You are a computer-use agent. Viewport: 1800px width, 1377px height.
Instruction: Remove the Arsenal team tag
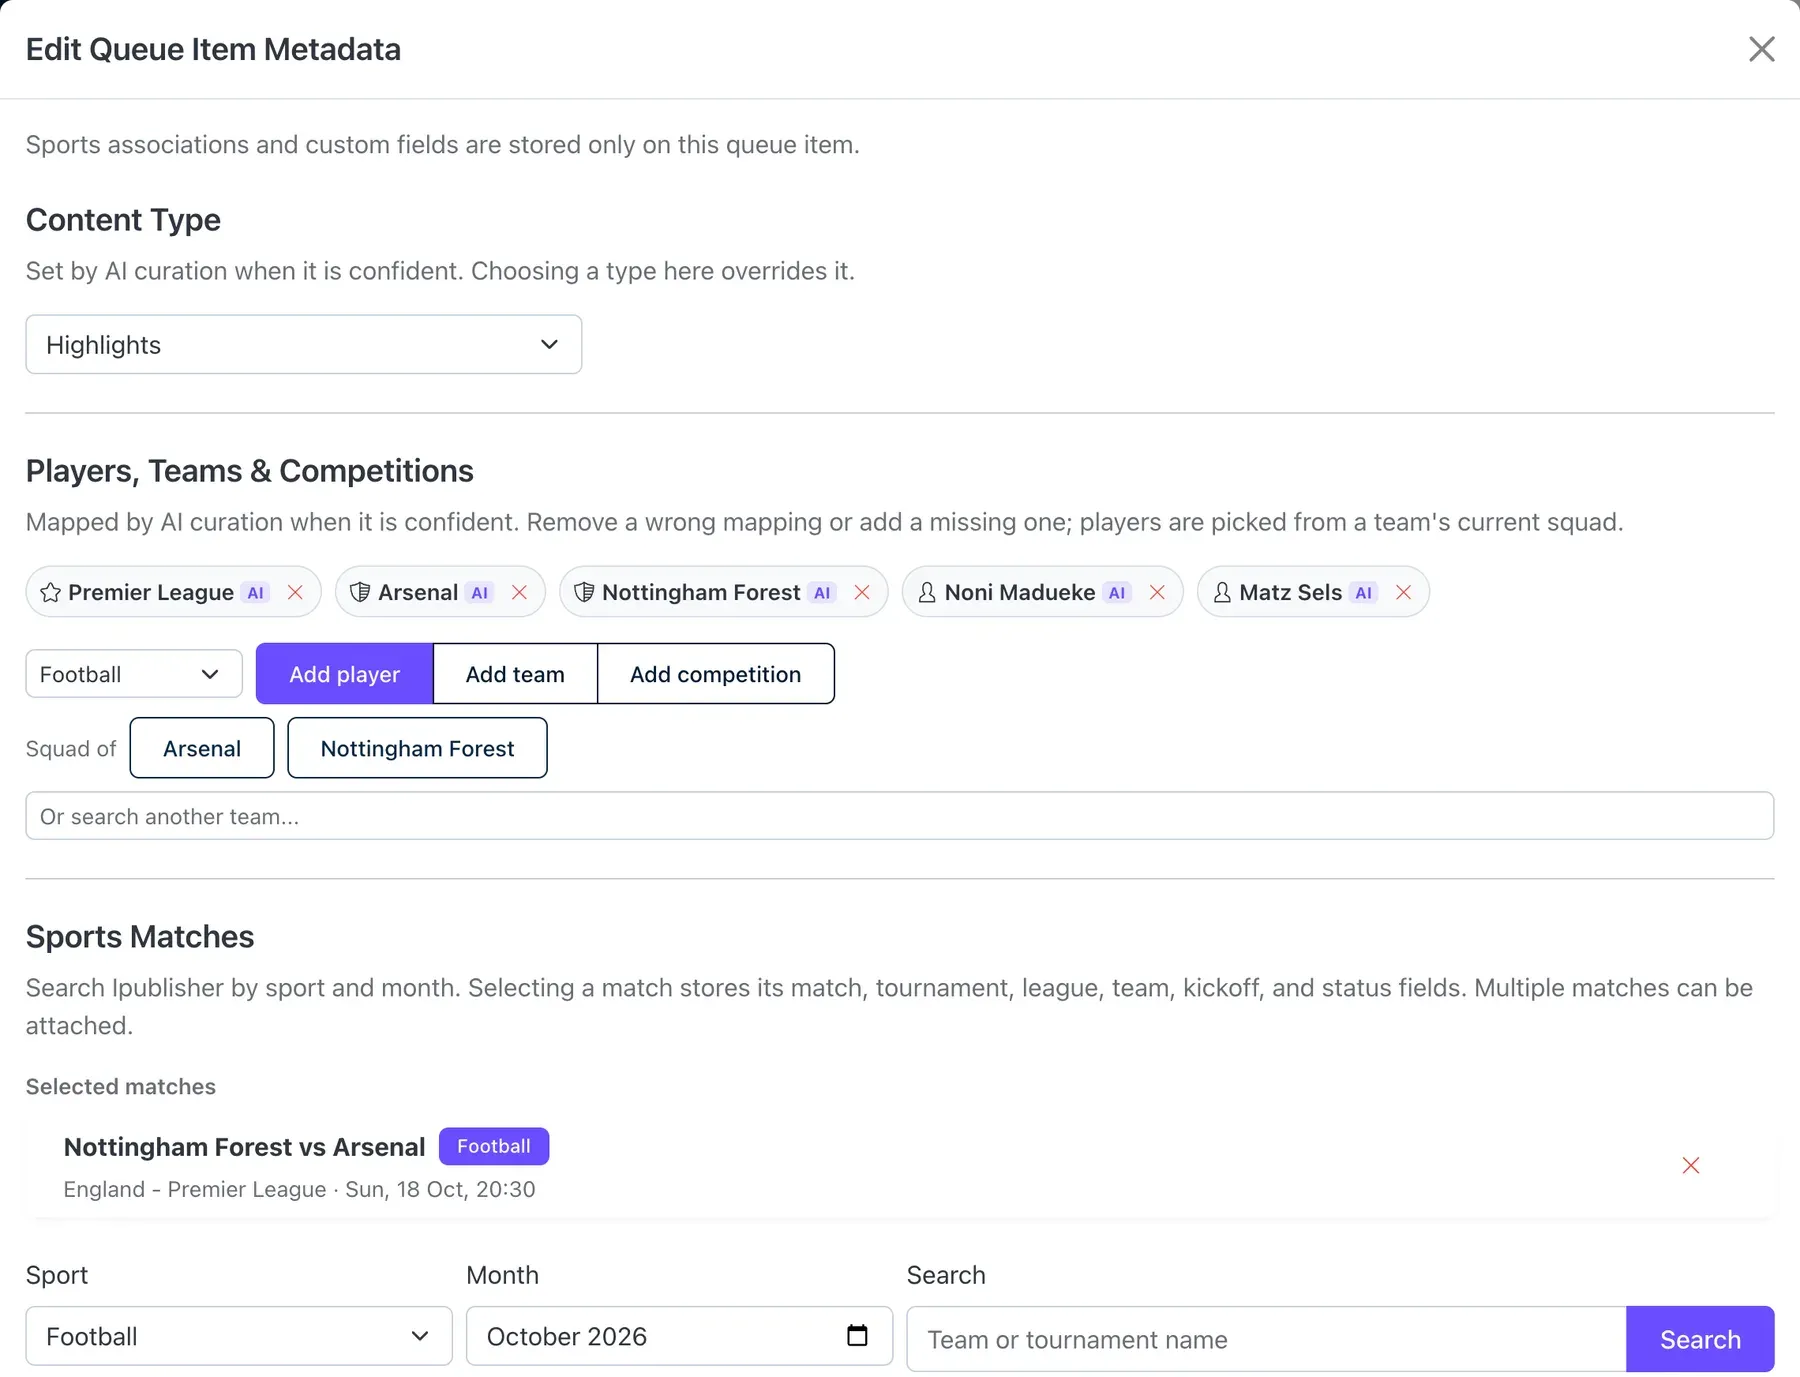point(519,592)
